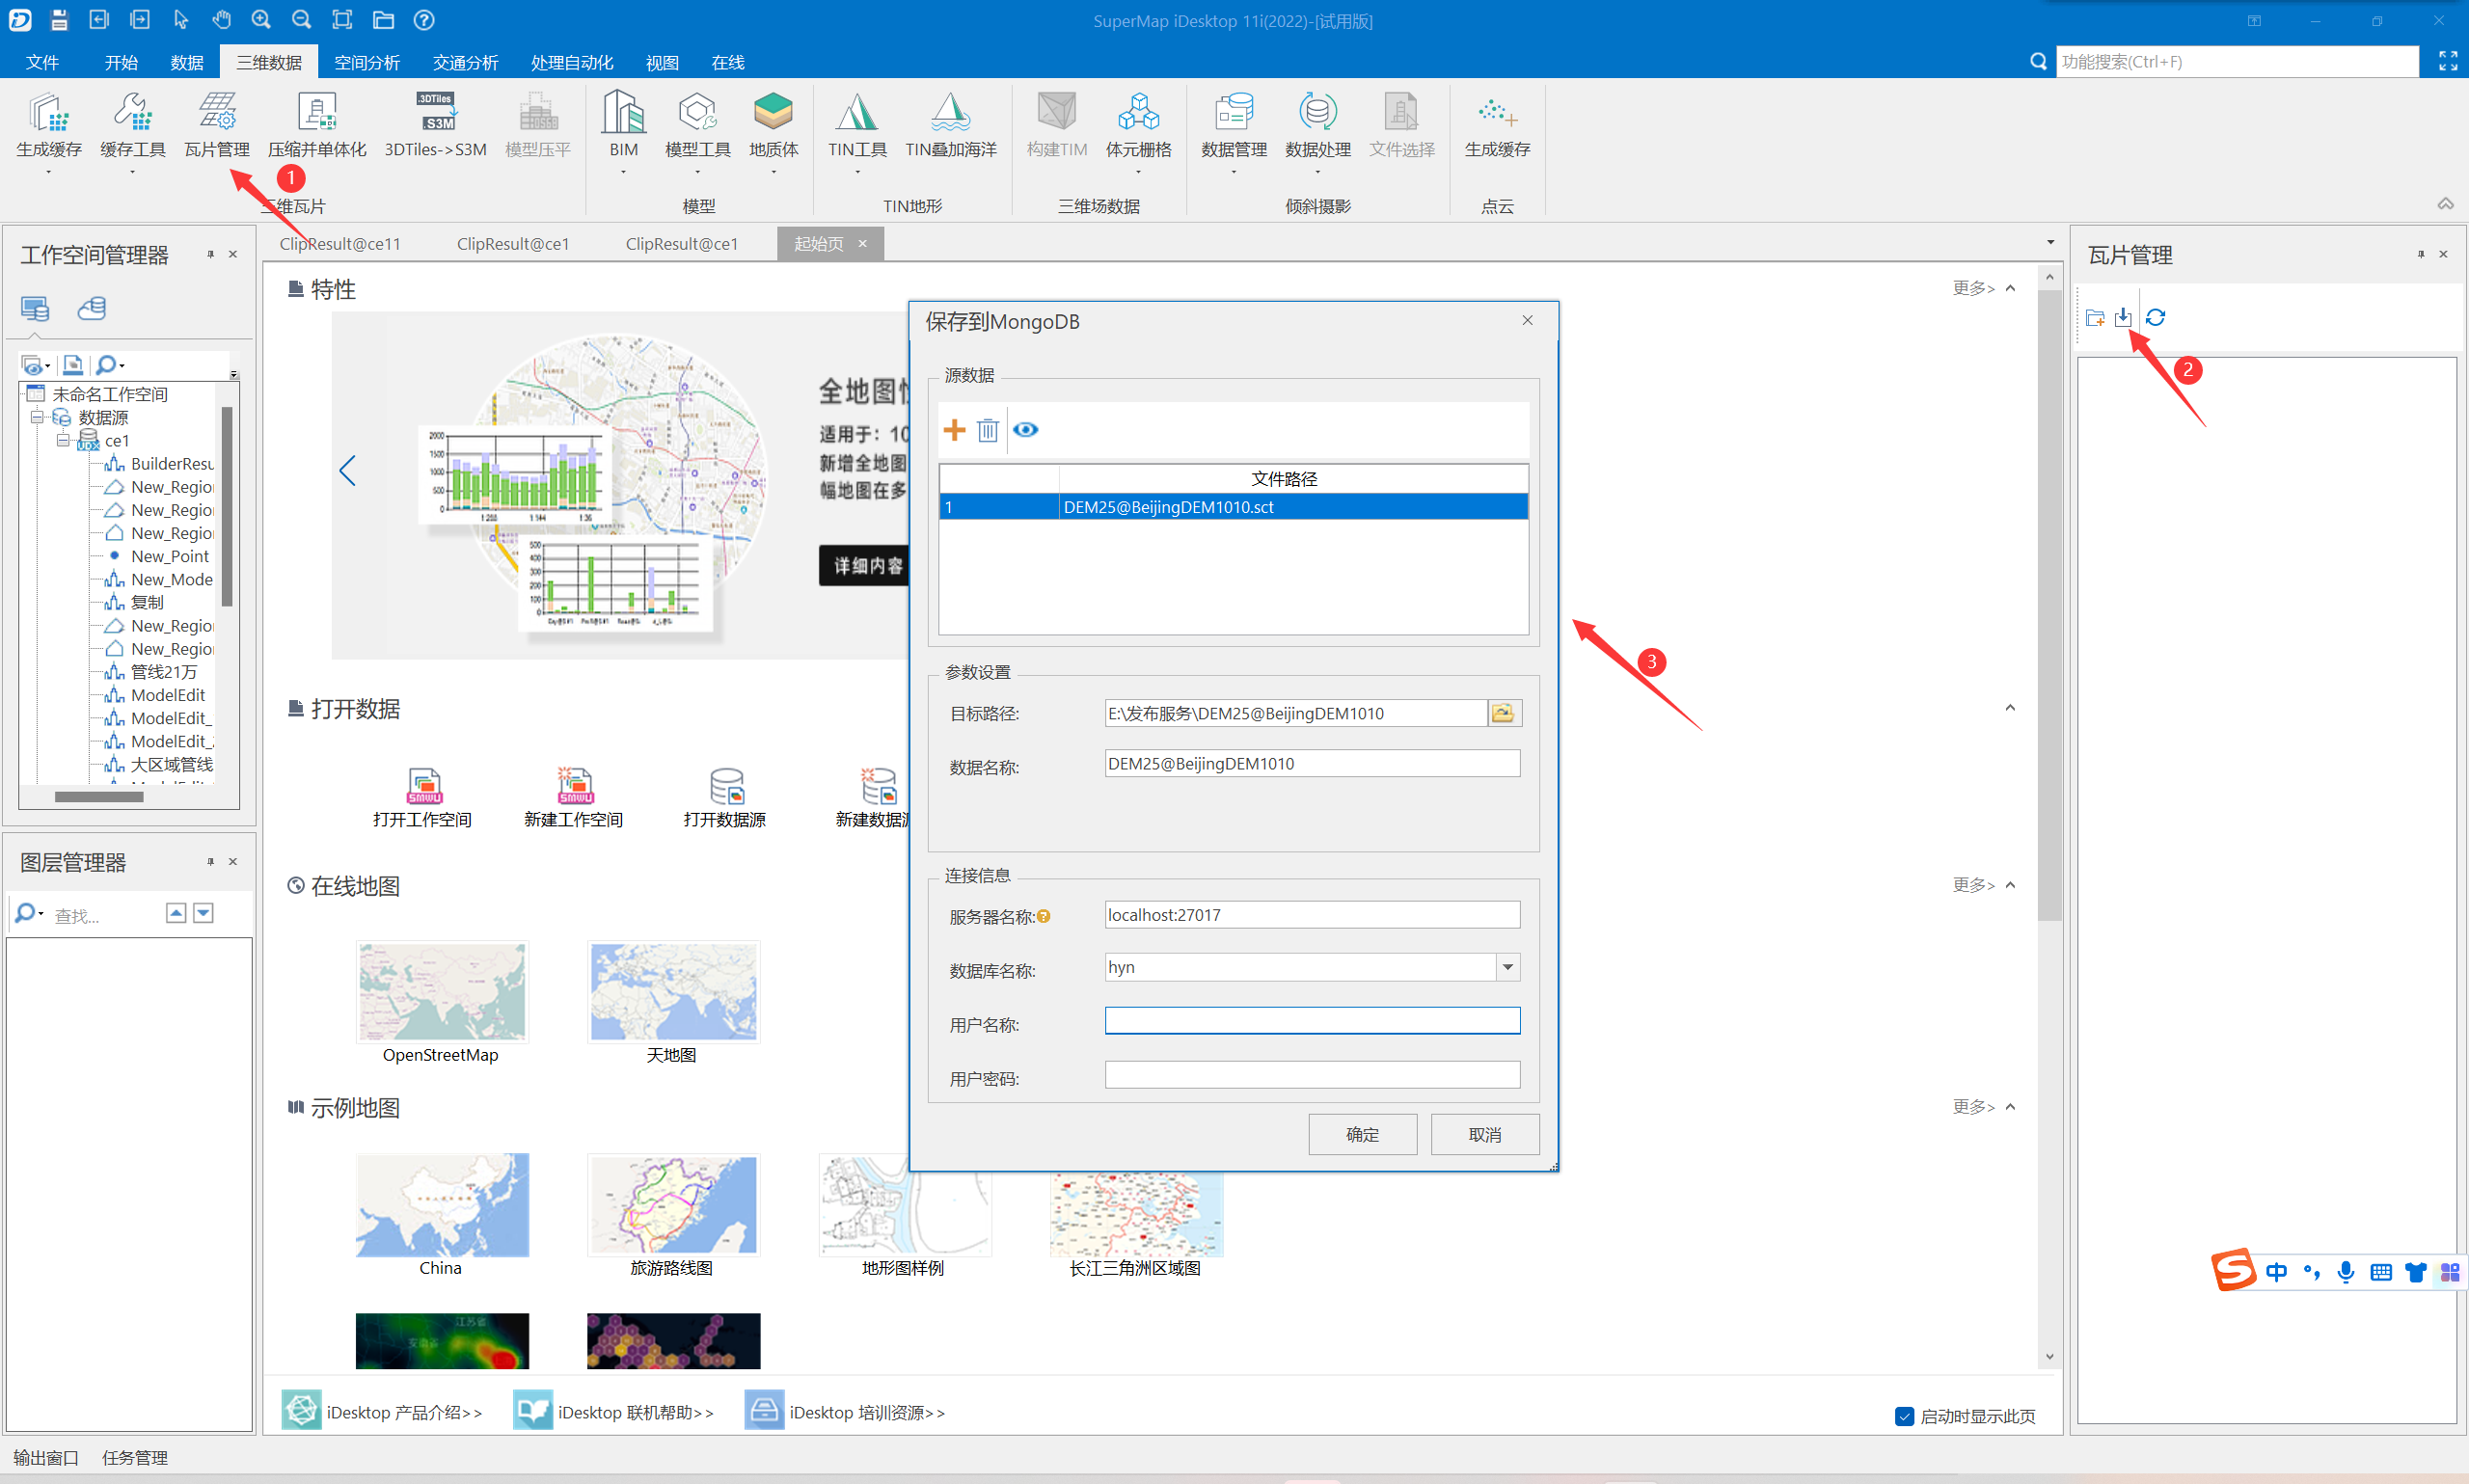Click the save-to-MongoDB download icon in tile panel
The height and width of the screenshot is (1484, 2469).
click(2122, 317)
